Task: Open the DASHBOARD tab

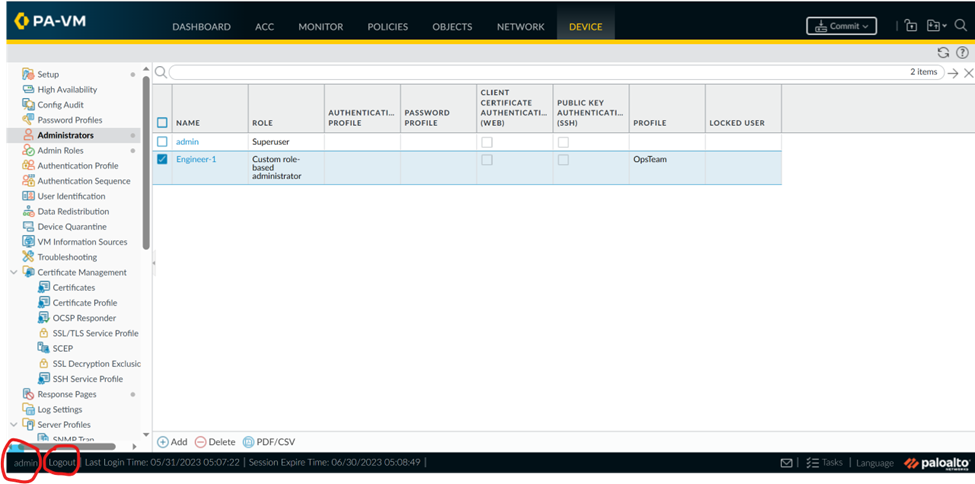Action: (201, 27)
